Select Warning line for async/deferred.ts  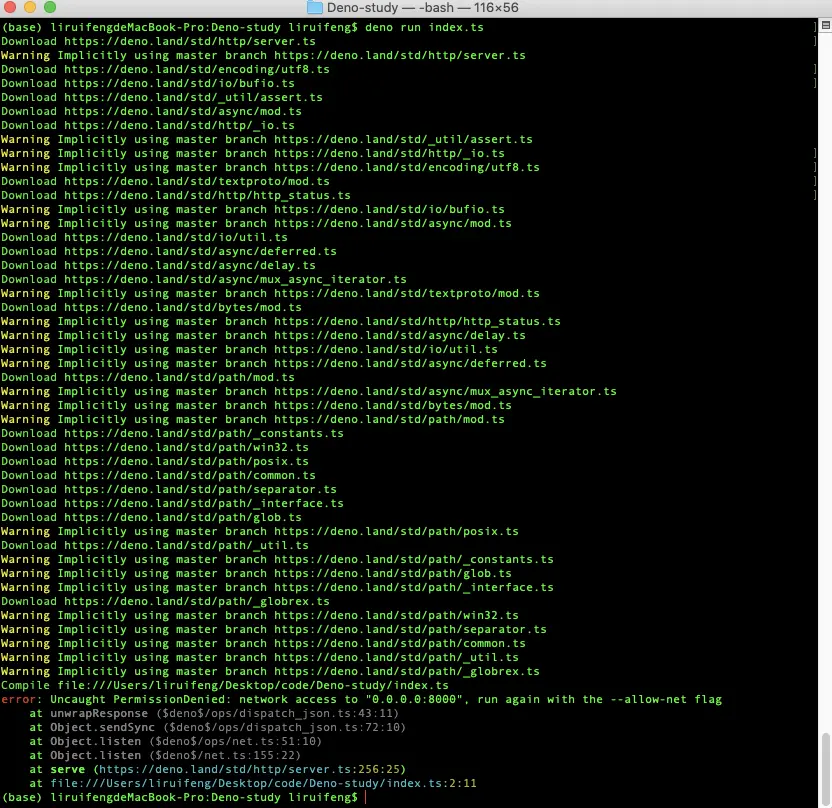274,363
